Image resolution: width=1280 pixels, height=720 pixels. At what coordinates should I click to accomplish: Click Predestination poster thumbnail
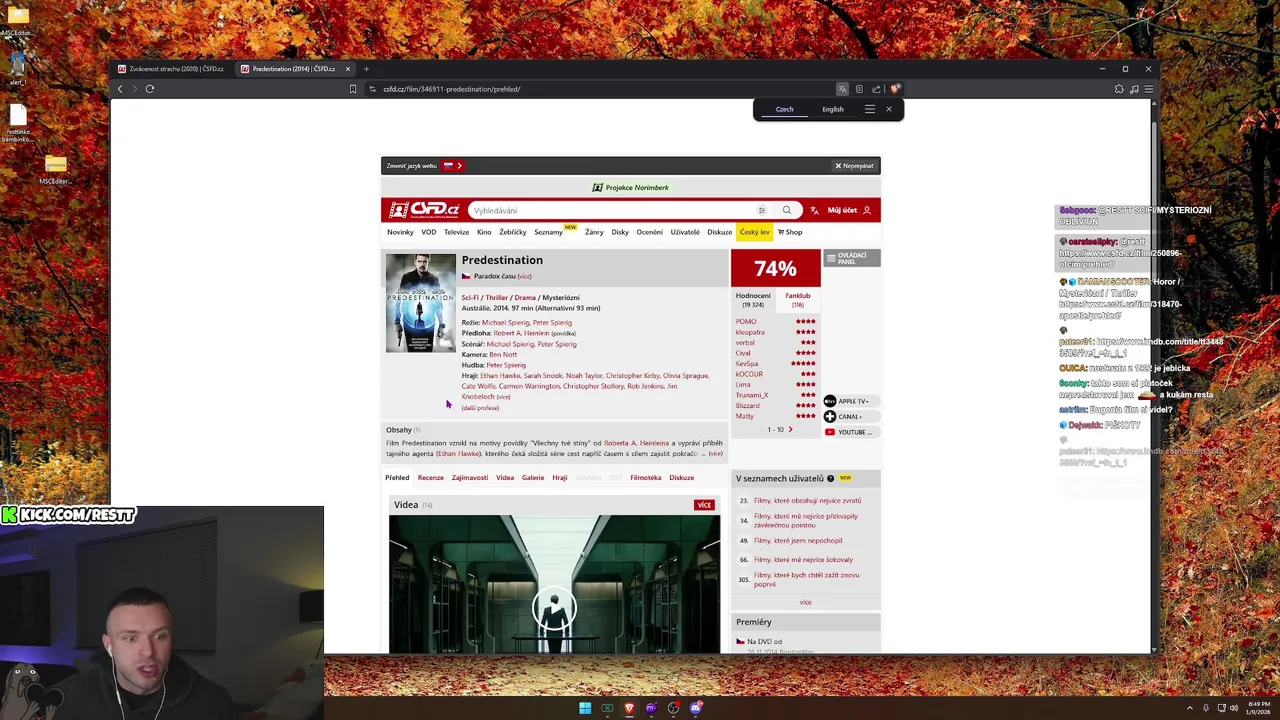[421, 303]
